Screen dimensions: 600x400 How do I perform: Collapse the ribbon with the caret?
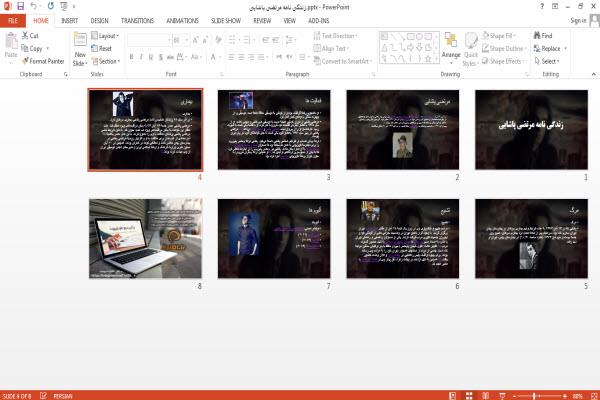pyautogui.click(x=593, y=74)
